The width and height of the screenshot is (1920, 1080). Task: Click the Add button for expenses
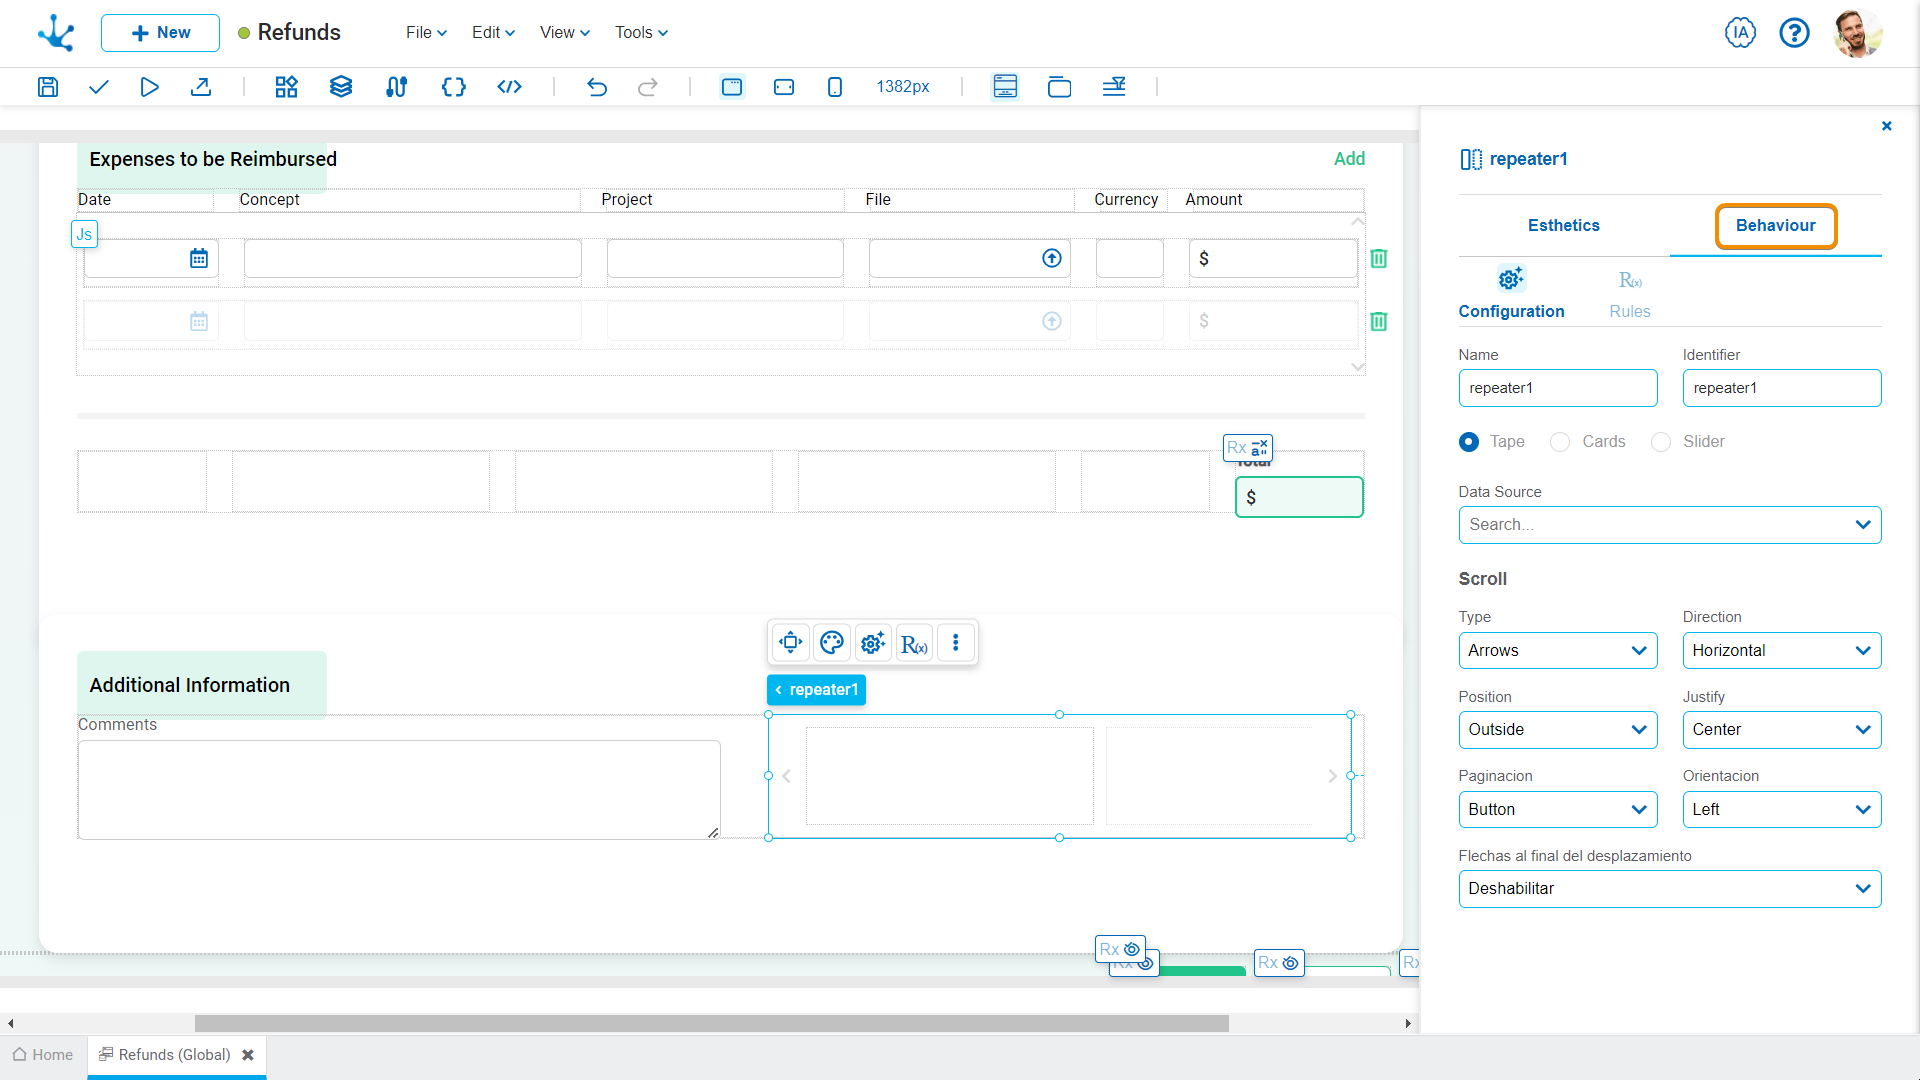coord(1348,158)
